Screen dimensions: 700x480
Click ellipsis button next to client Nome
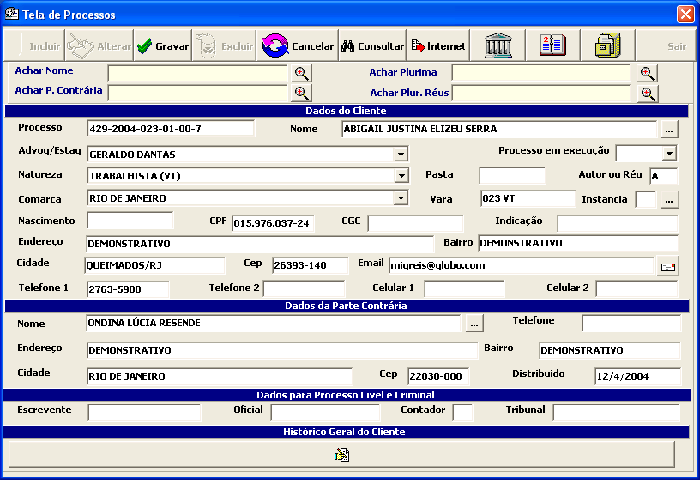click(x=669, y=129)
